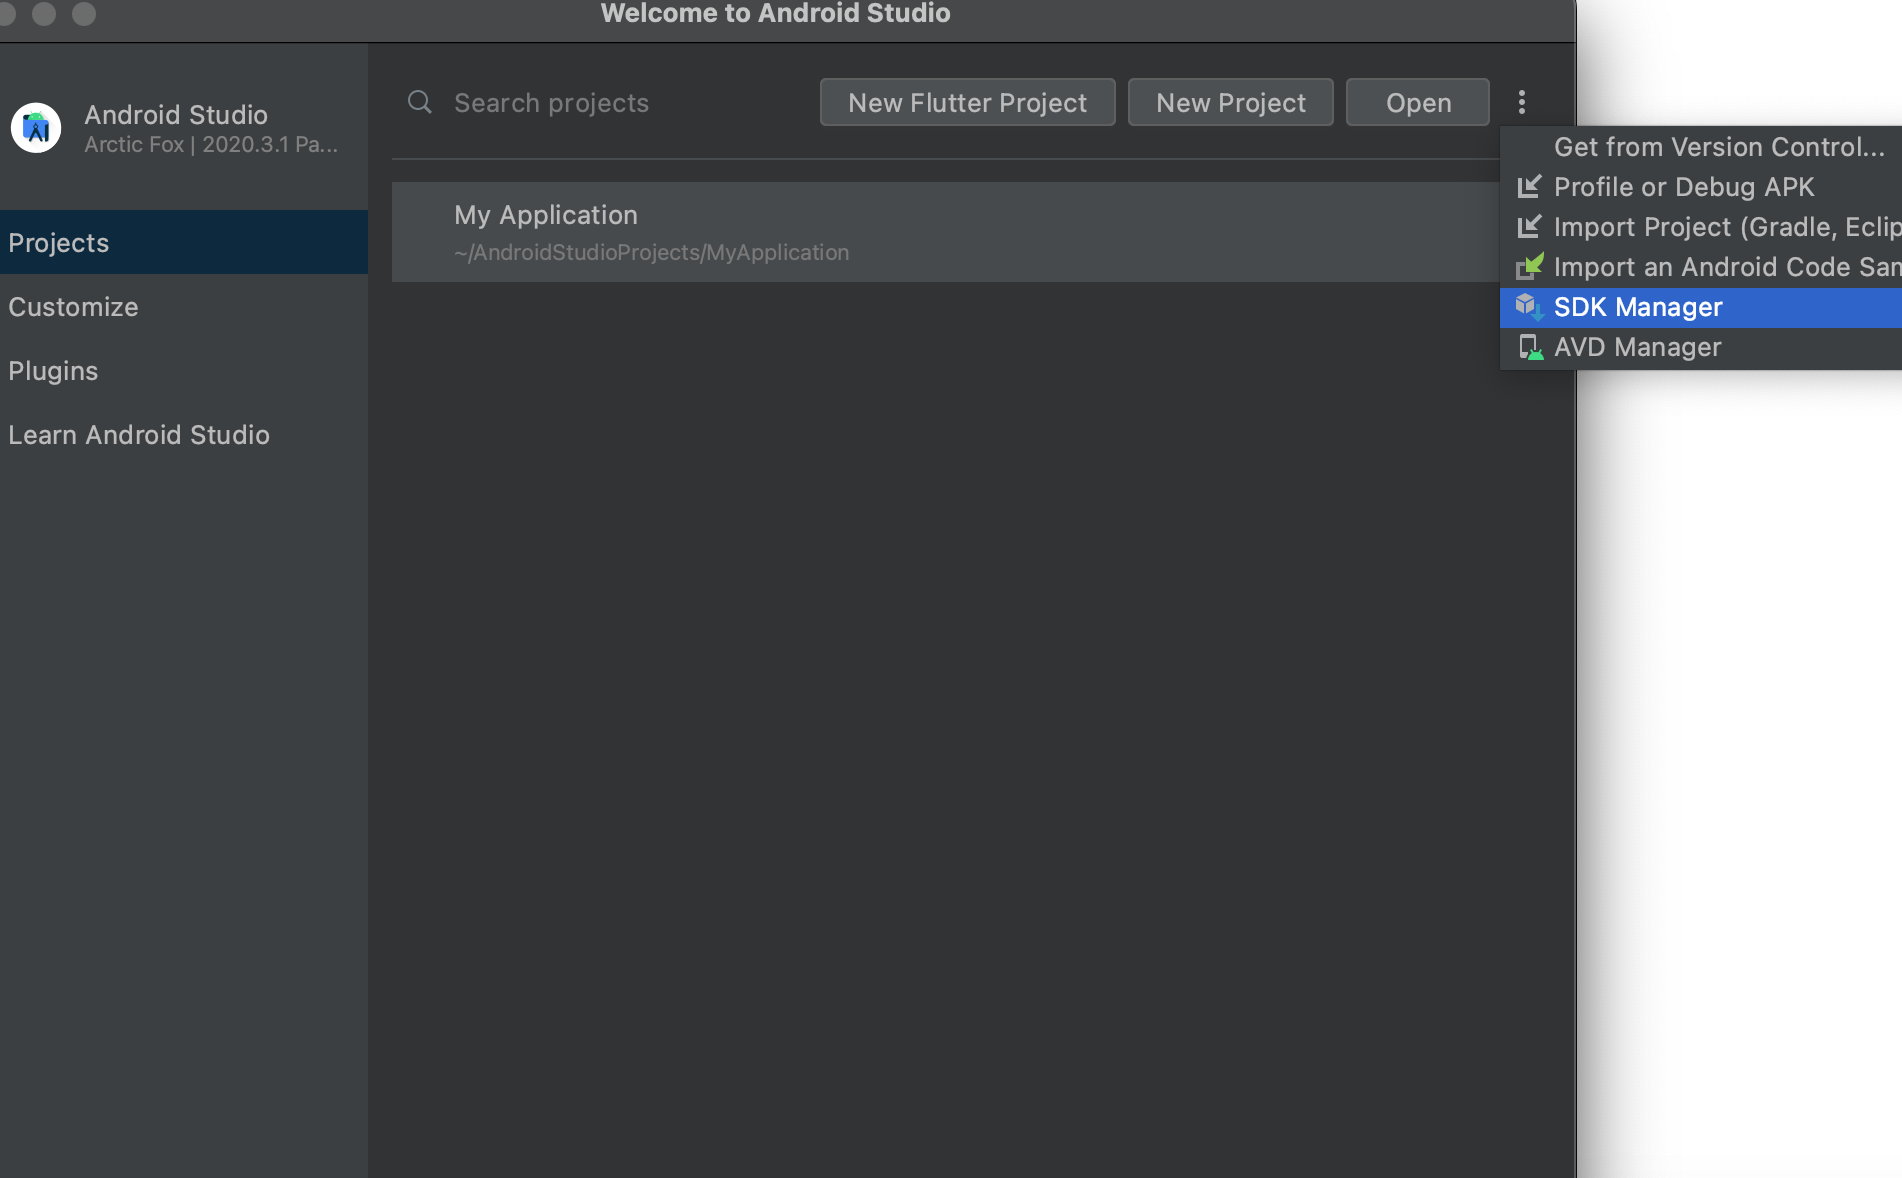Open the My Application recent project
1902x1178 pixels.
click(945, 232)
